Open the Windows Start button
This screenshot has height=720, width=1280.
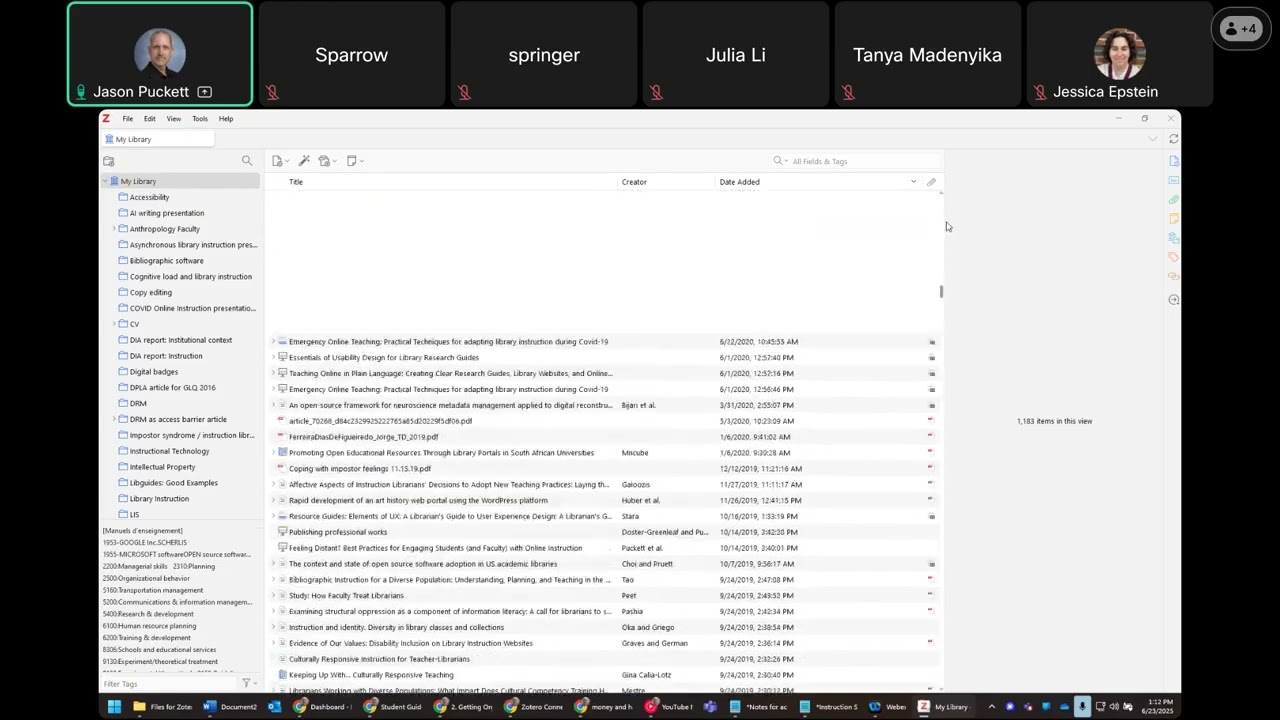[114, 707]
